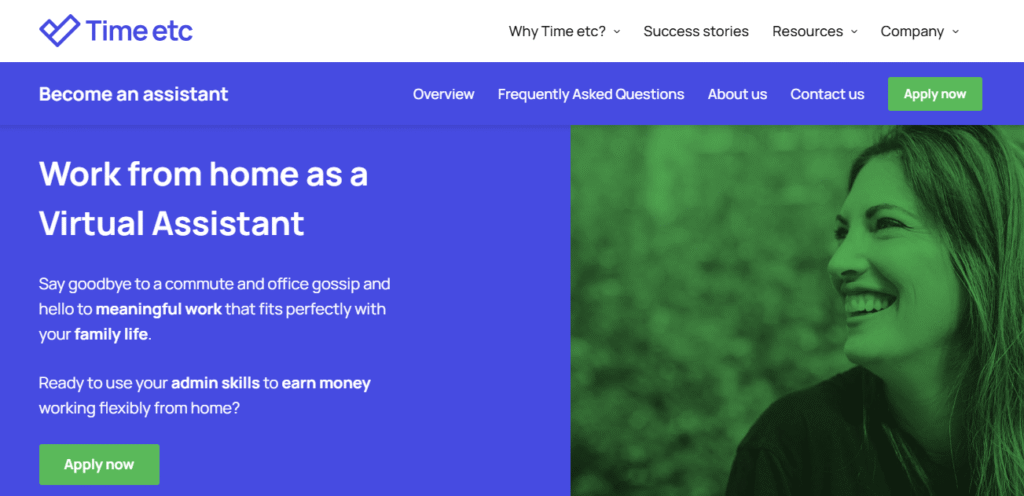1024x496 pixels.
Task: Open the Resources menu label
Action: point(807,31)
